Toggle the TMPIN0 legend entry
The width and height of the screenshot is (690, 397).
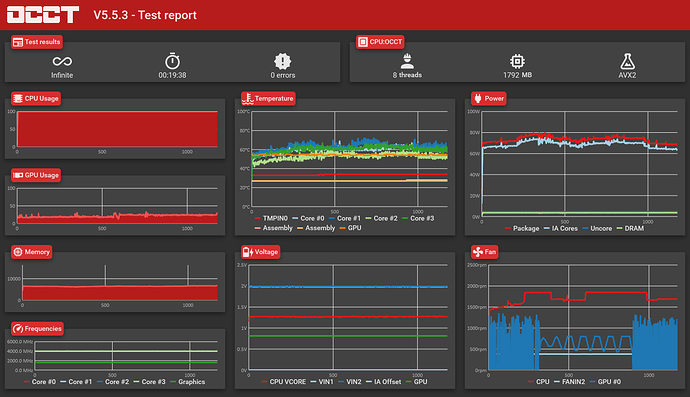click(271, 218)
